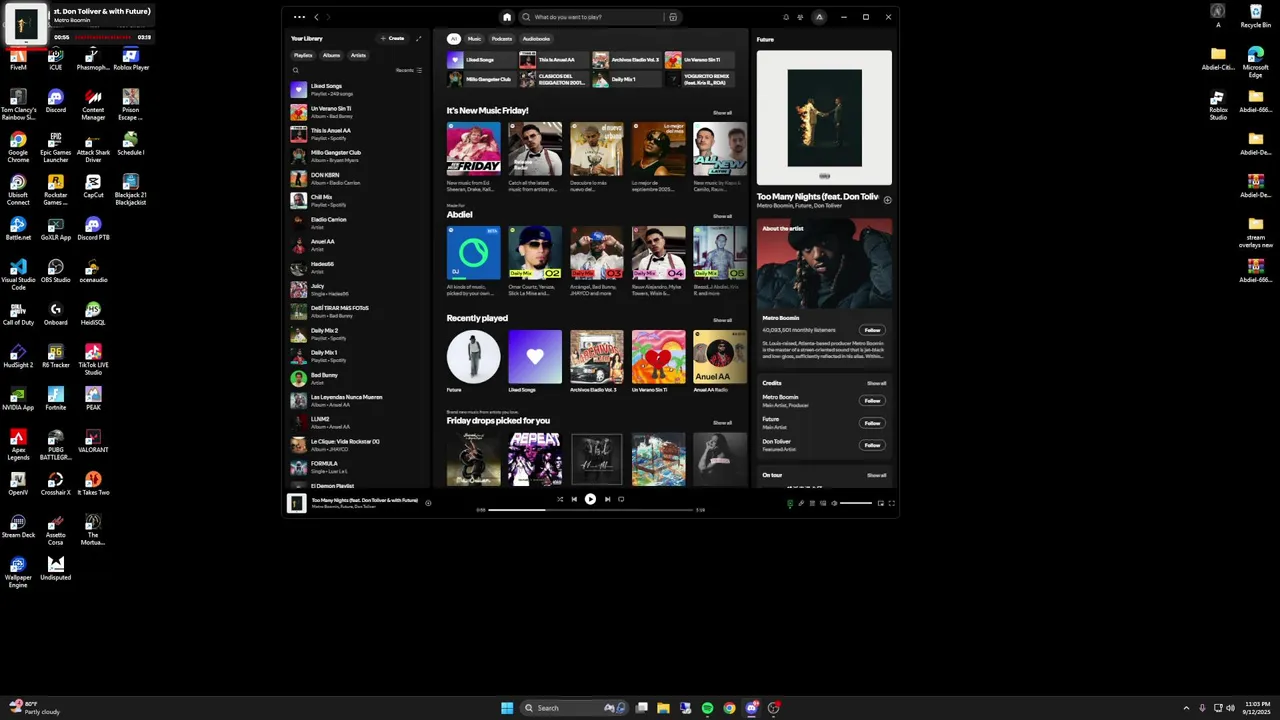
Task: Open Google Chrome desktop shortcut
Action: point(18,145)
